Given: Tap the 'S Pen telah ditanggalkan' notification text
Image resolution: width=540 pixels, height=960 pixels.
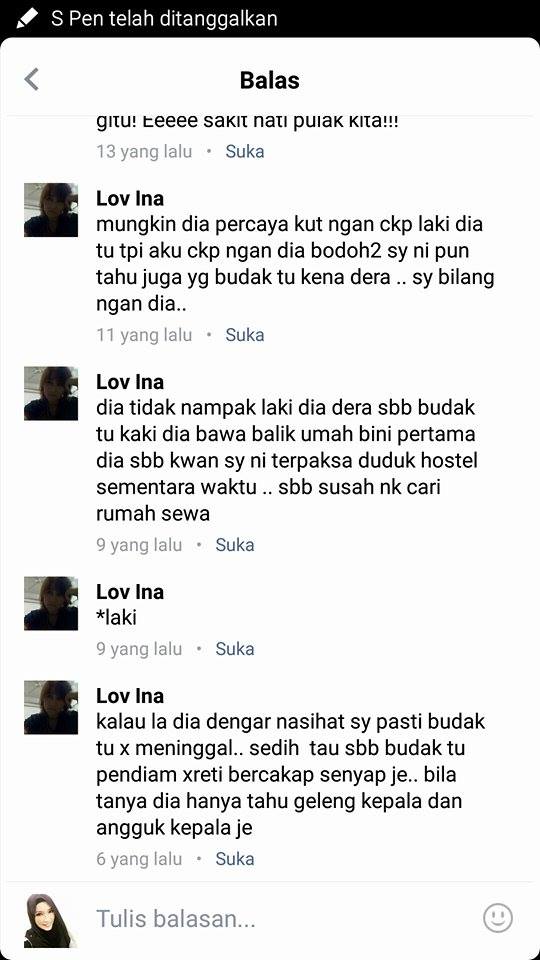Looking at the screenshot, I should (x=164, y=18).
